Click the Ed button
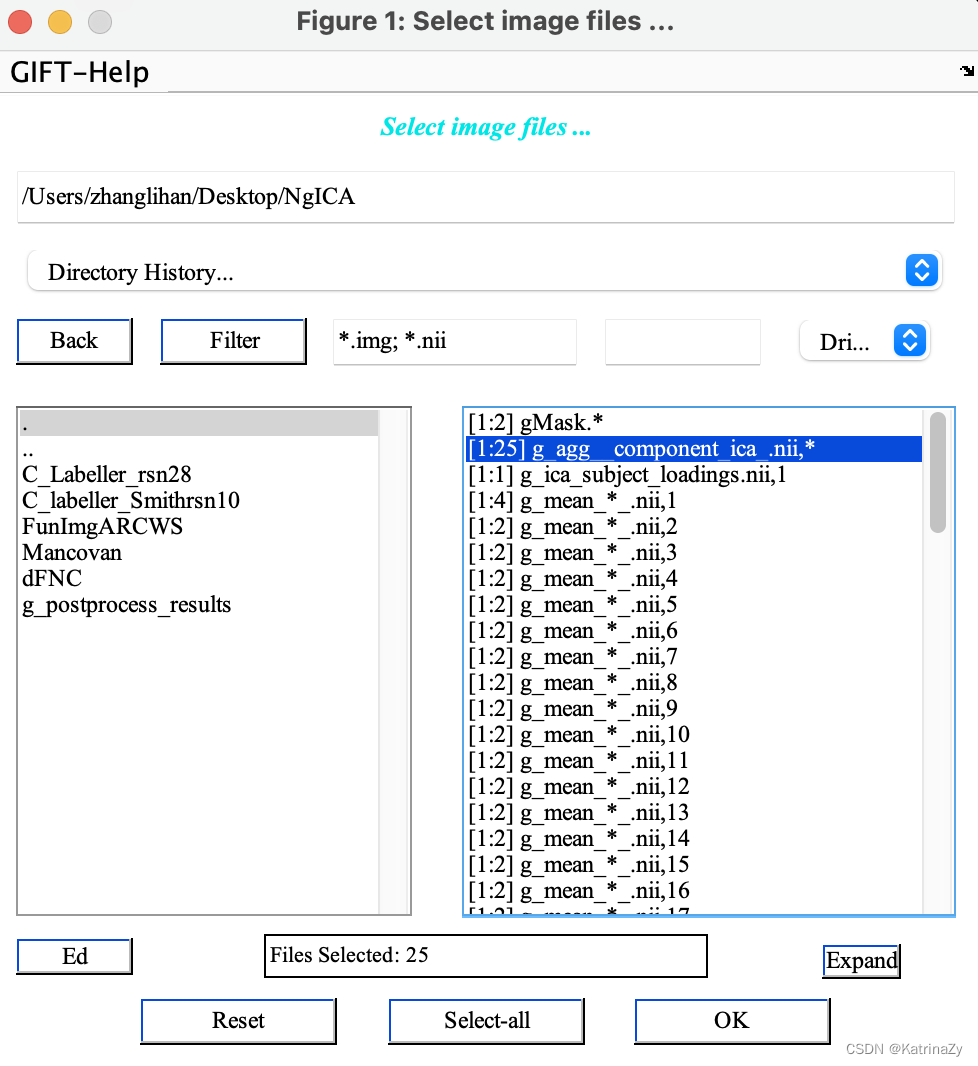 pyautogui.click(x=74, y=956)
